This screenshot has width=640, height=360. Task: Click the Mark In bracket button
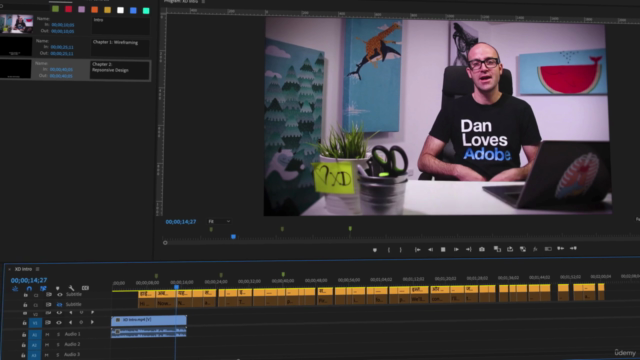[389, 250]
